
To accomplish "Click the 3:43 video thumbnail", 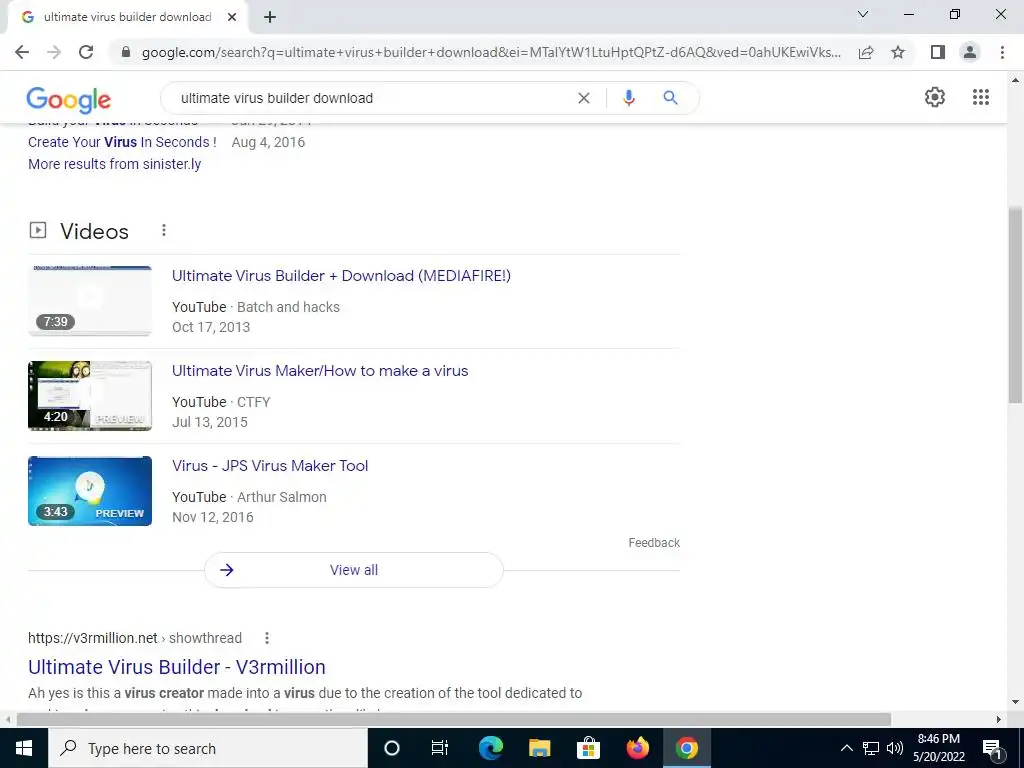I will [90, 490].
